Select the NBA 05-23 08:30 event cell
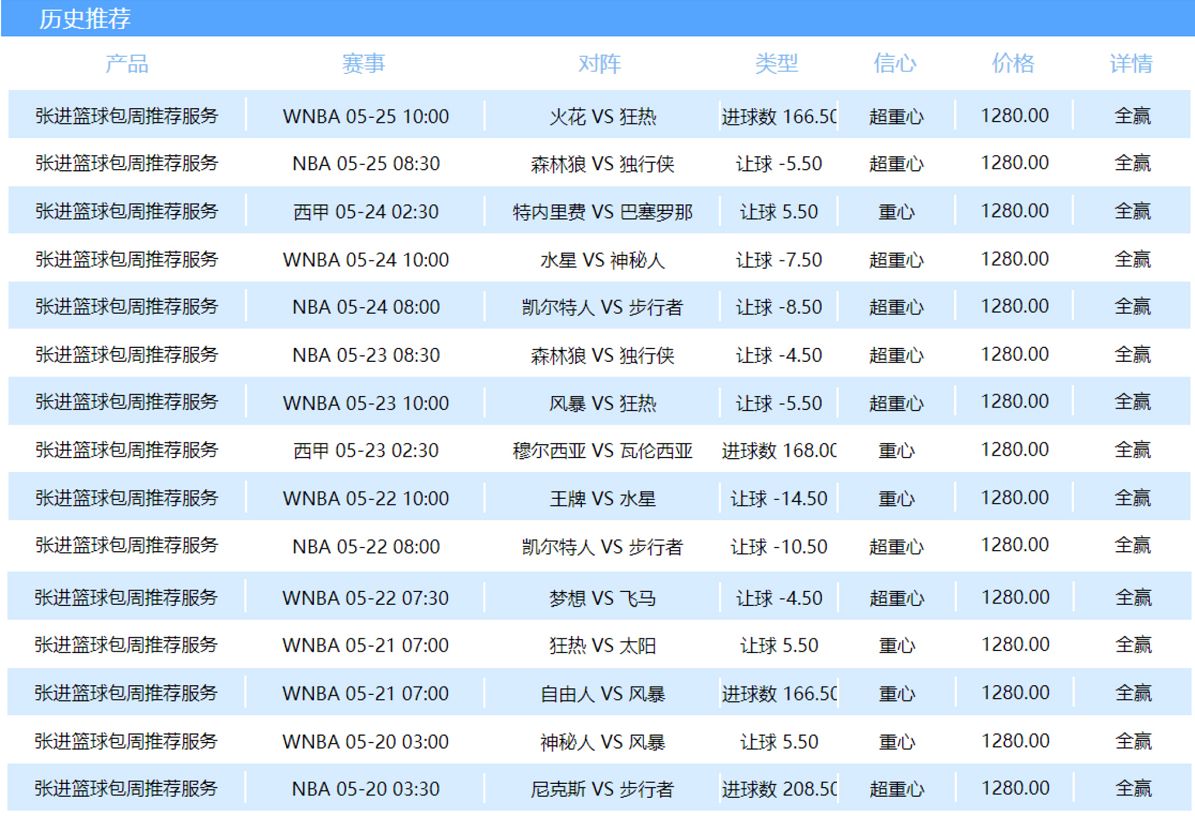 (366, 355)
